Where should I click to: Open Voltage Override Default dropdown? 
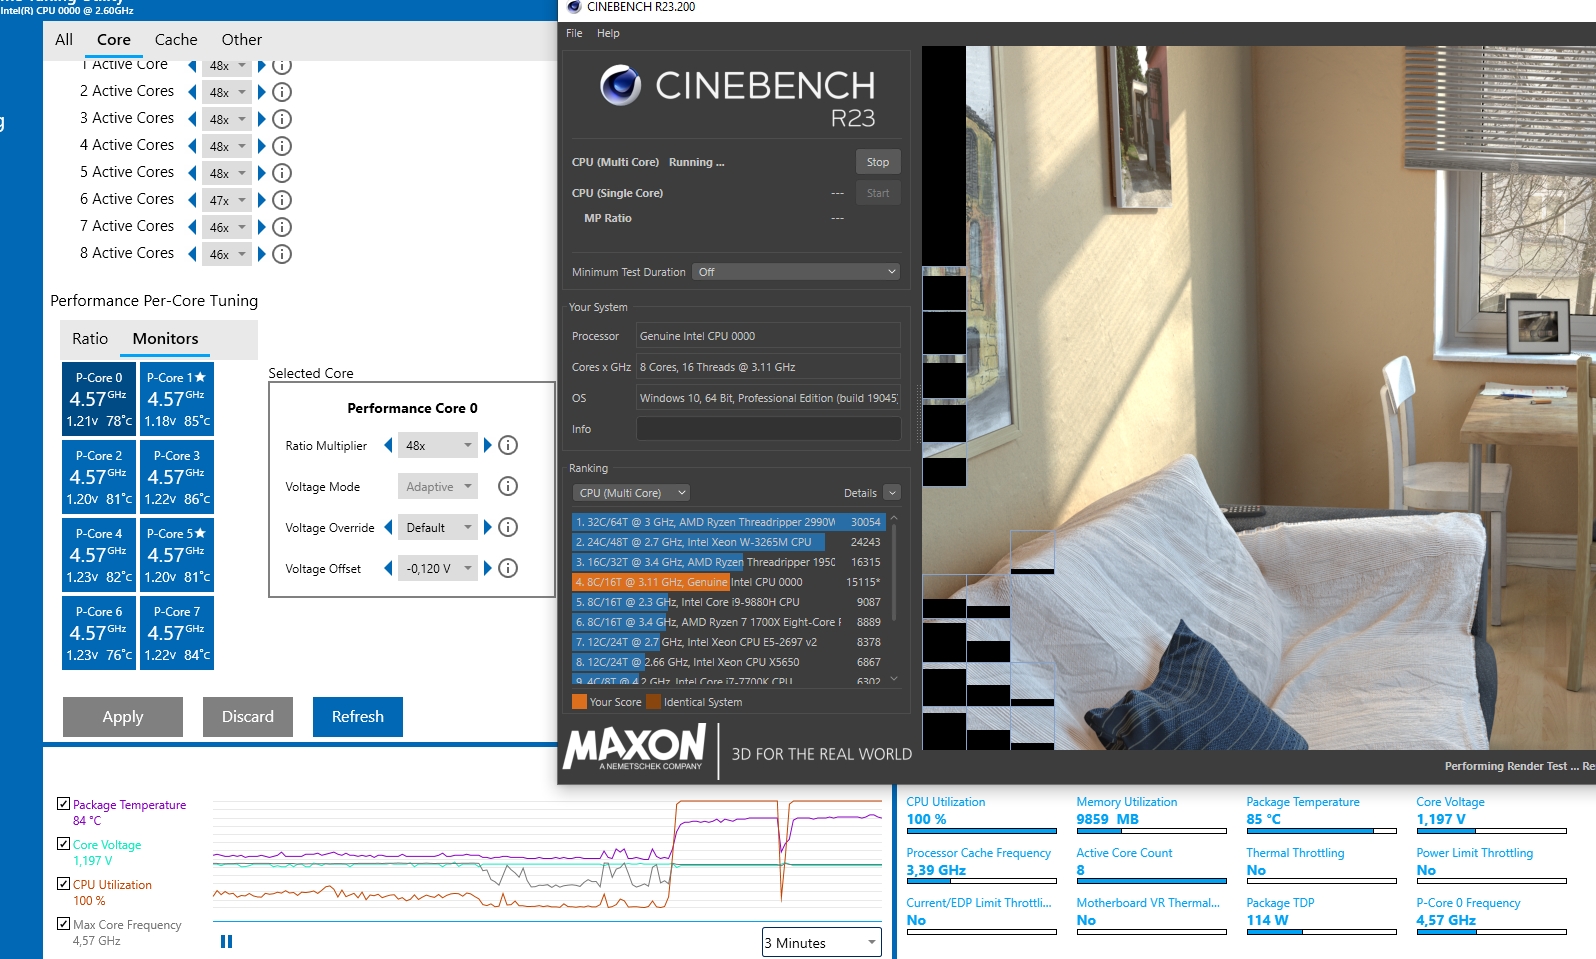coord(438,527)
